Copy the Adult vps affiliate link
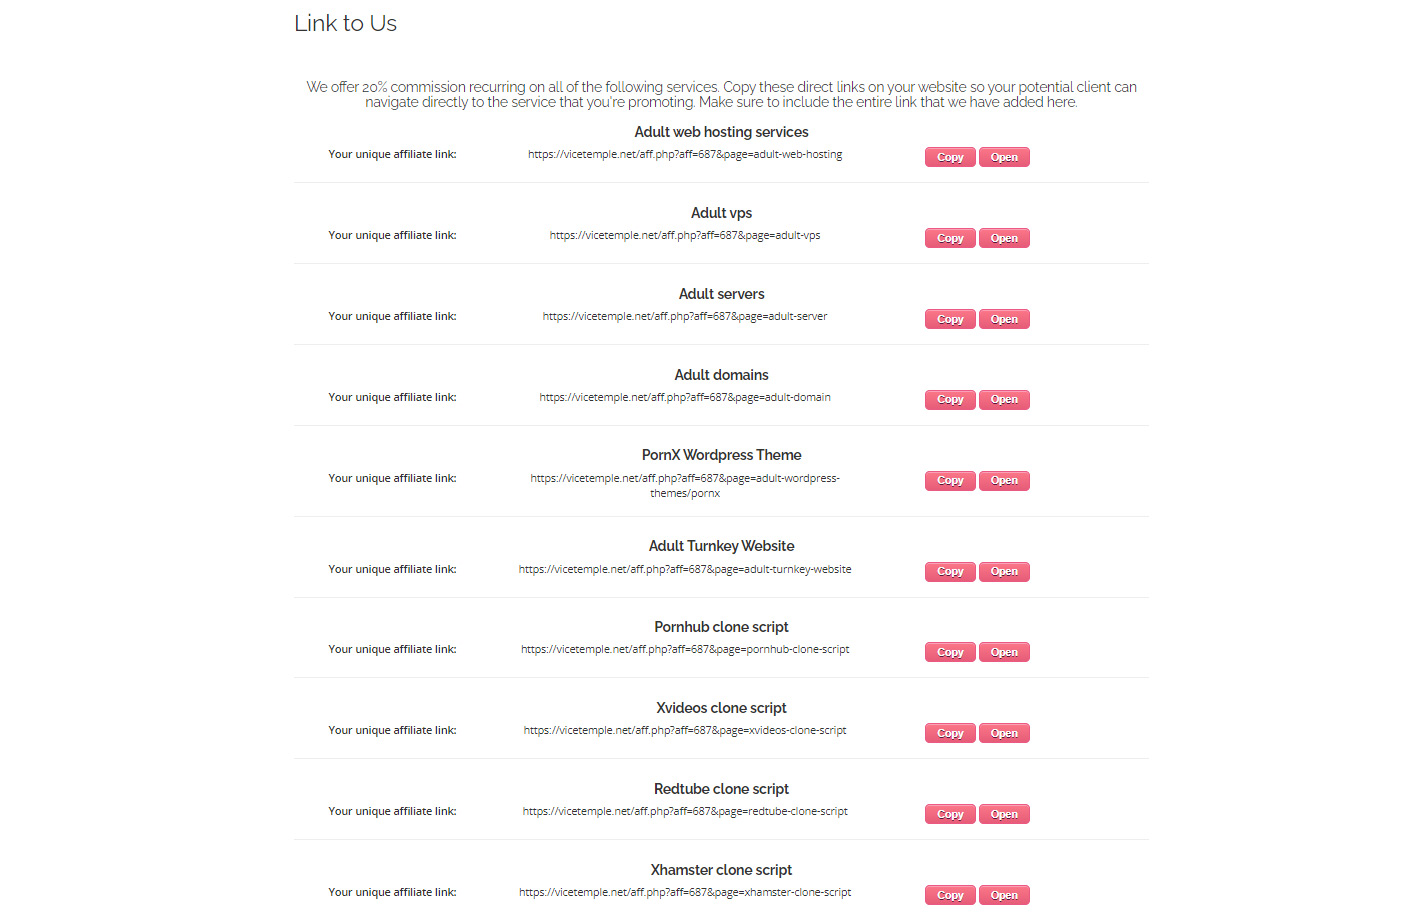The width and height of the screenshot is (1402, 919). 950,239
